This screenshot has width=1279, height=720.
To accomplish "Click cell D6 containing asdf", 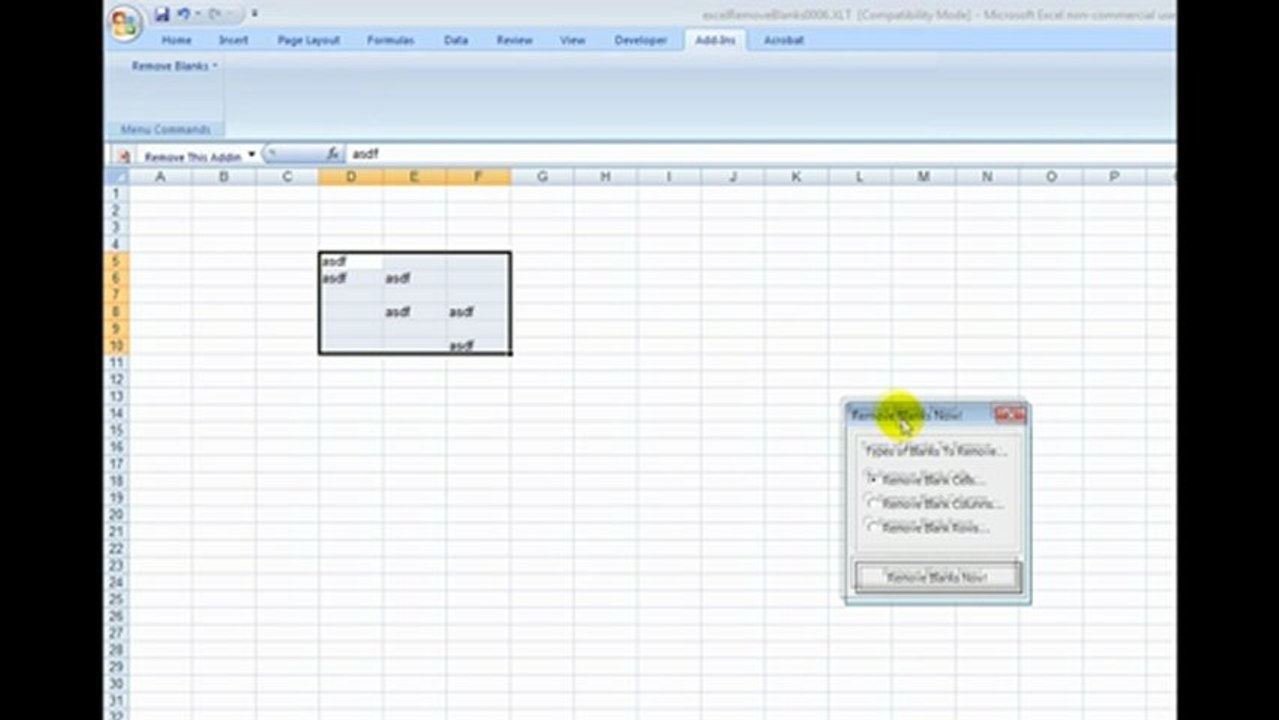I will point(351,278).
